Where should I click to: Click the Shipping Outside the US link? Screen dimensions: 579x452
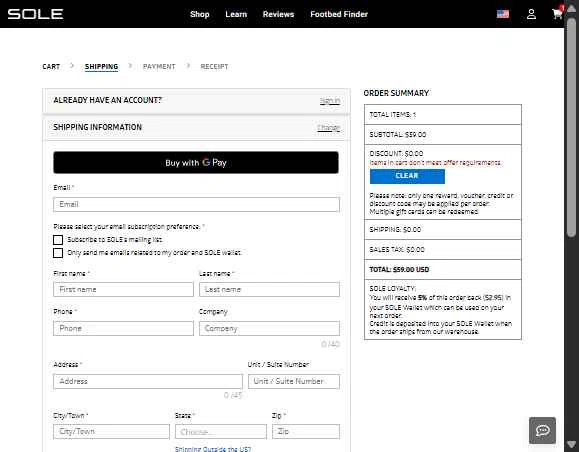[x=213, y=449]
